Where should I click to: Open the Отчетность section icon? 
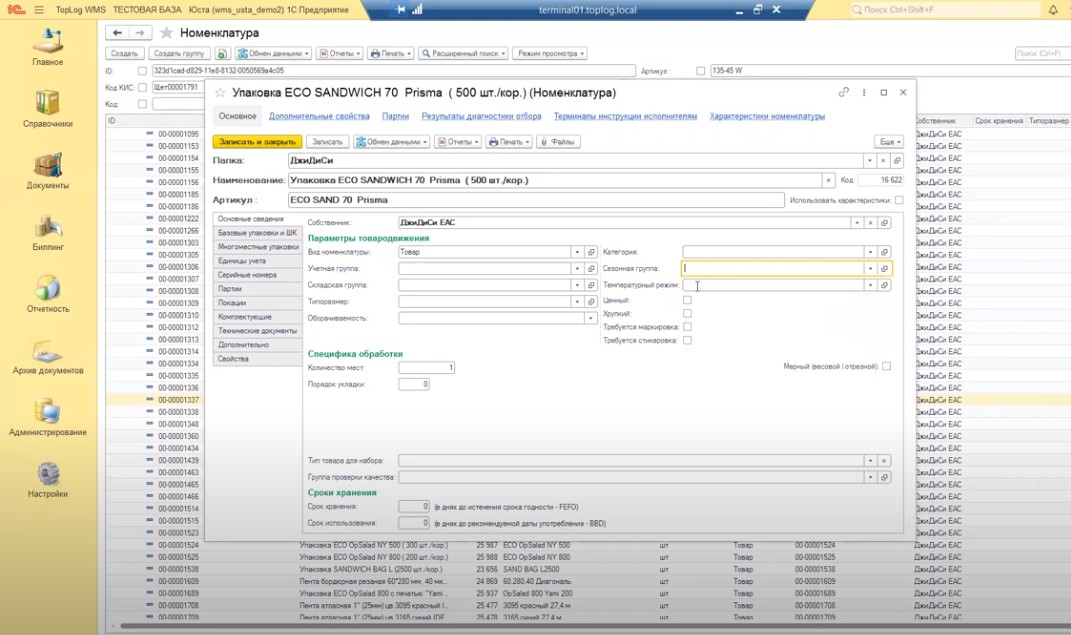47,289
